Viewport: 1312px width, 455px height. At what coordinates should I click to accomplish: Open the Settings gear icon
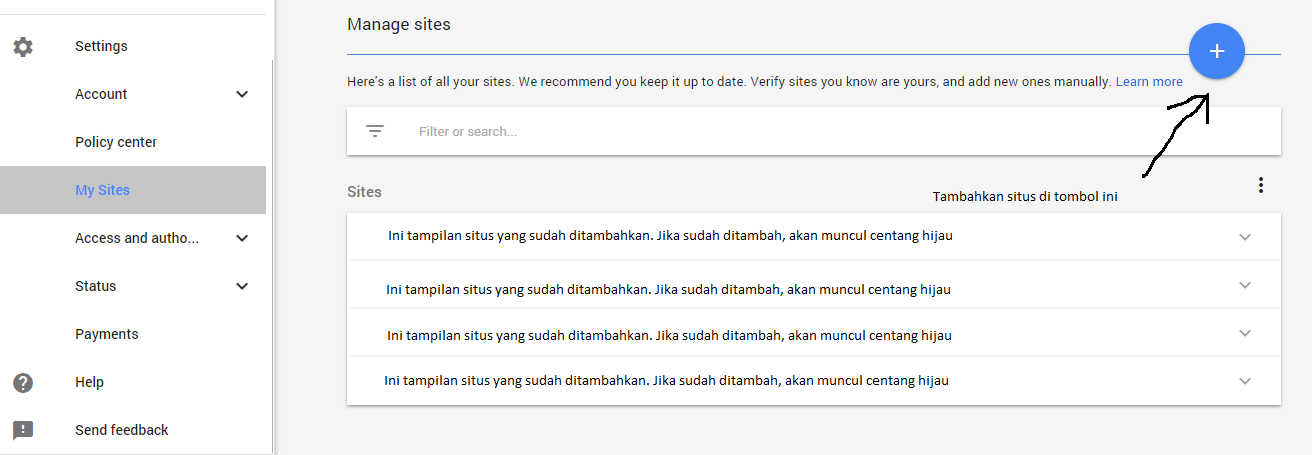point(22,46)
